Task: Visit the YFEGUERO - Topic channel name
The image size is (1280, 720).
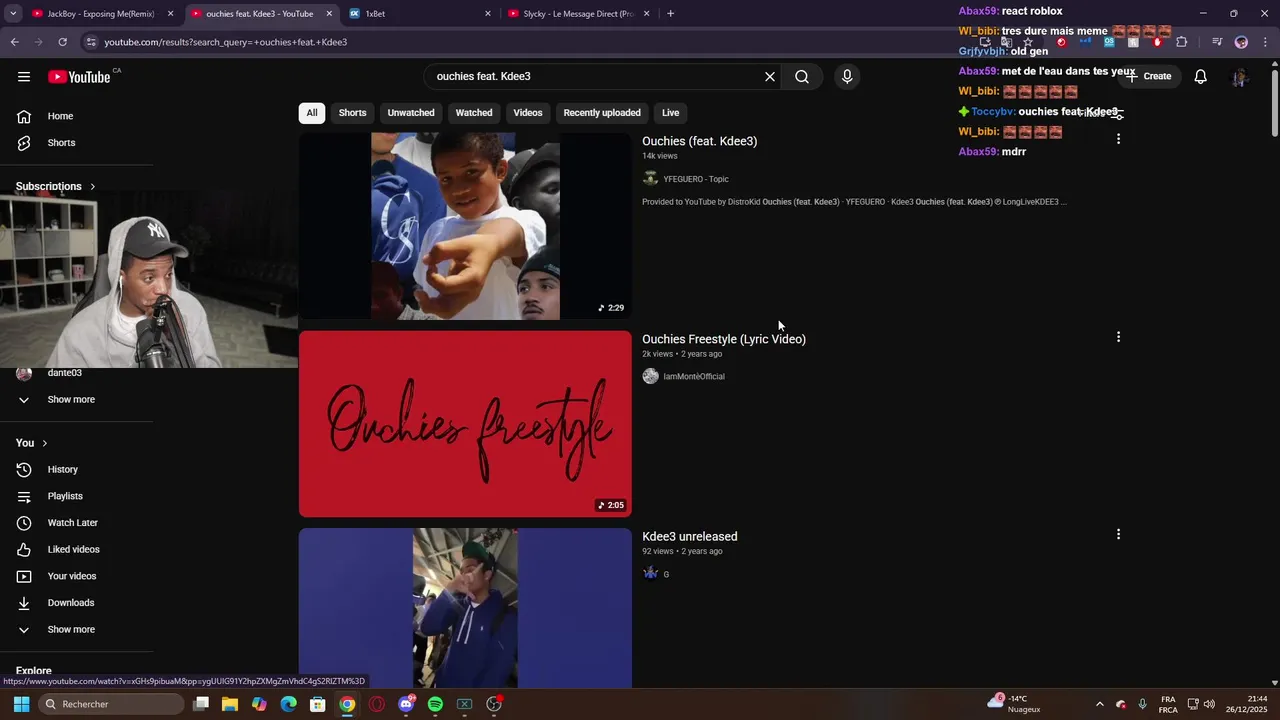Action: 696,179
